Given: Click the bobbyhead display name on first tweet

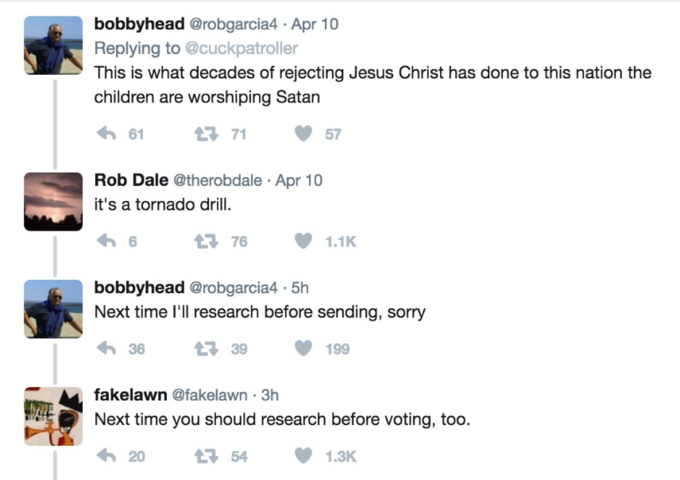Looking at the screenshot, I should tap(139, 24).
